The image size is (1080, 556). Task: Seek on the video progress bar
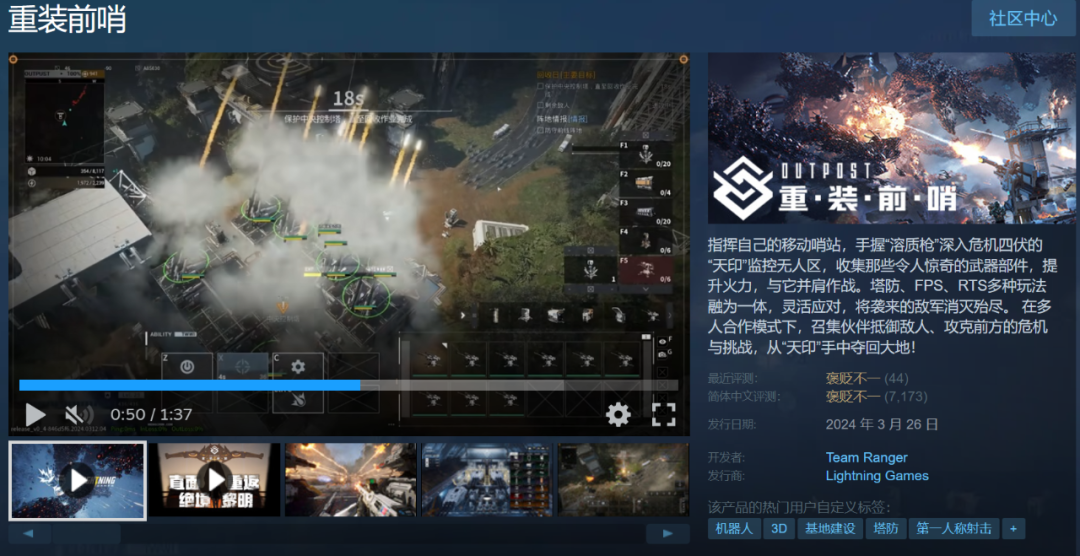pos(349,385)
